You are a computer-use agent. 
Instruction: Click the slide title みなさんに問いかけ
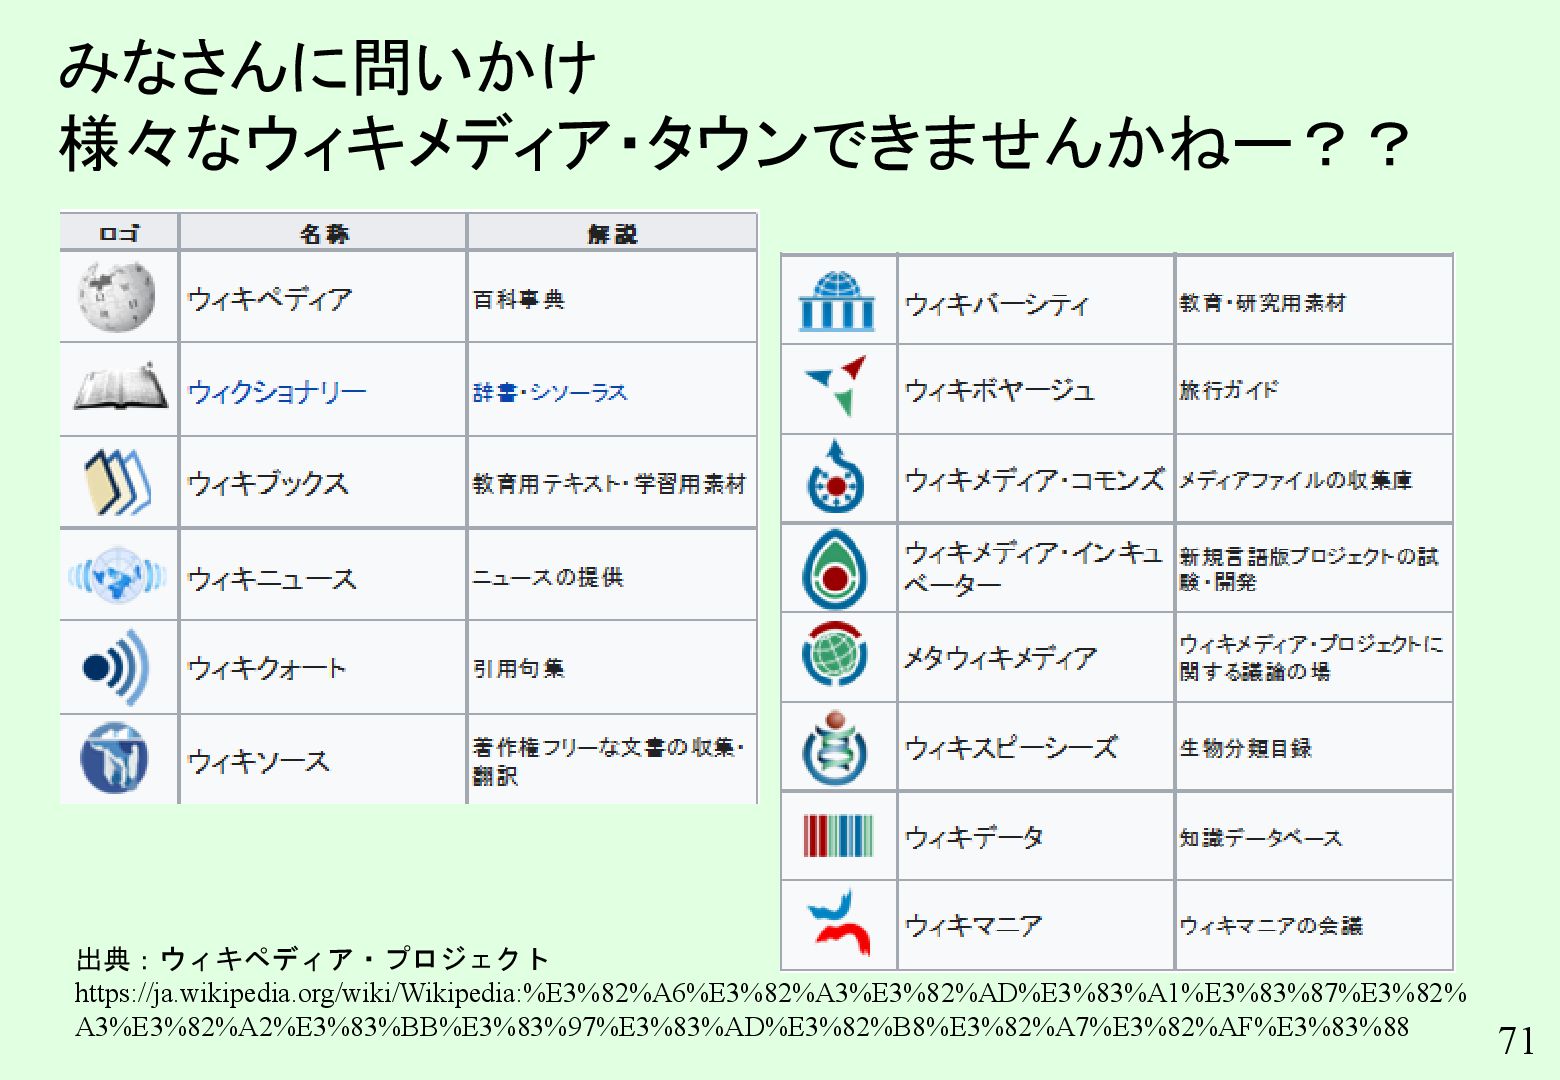click(x=328, y=69)
